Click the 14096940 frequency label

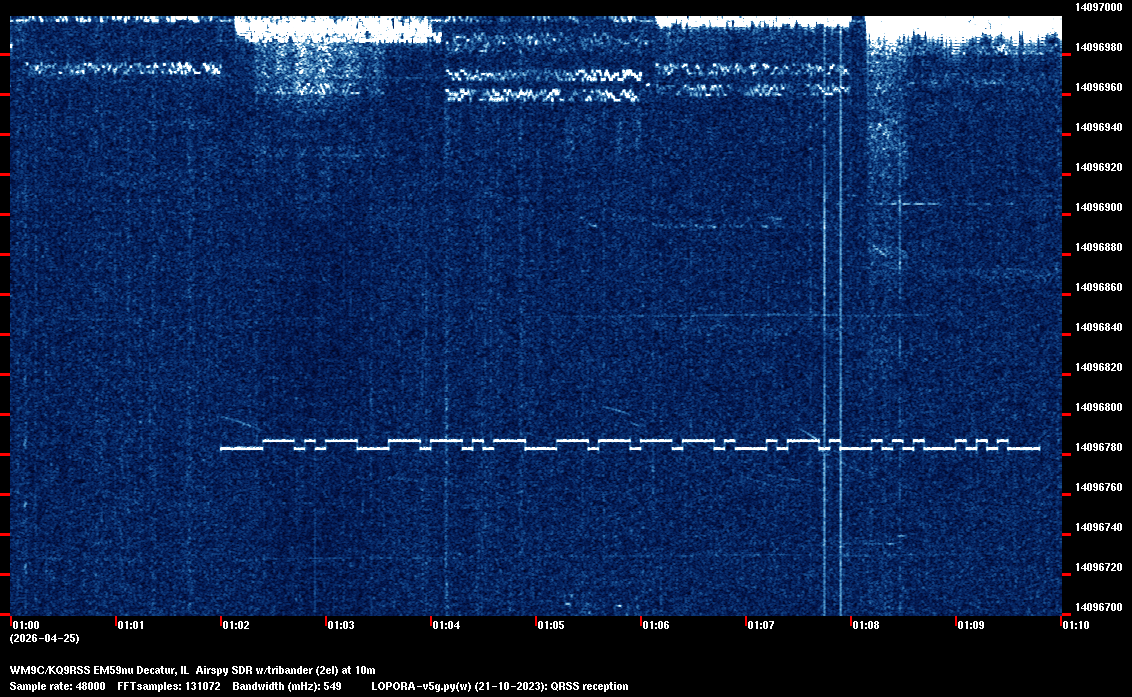point(1099,127)
